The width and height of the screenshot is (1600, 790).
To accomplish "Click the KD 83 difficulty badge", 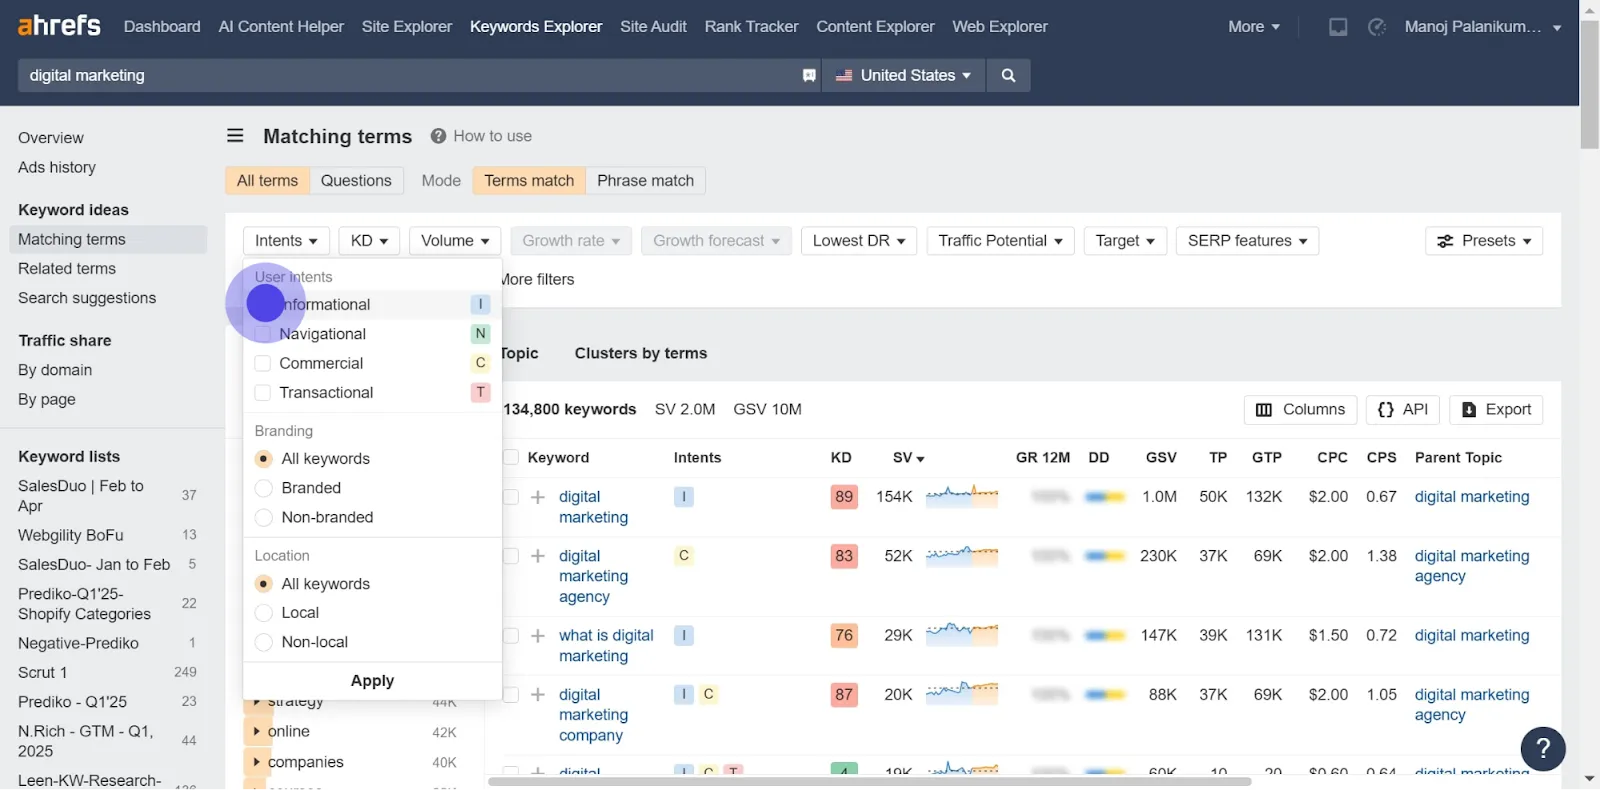I will point(844,556).
